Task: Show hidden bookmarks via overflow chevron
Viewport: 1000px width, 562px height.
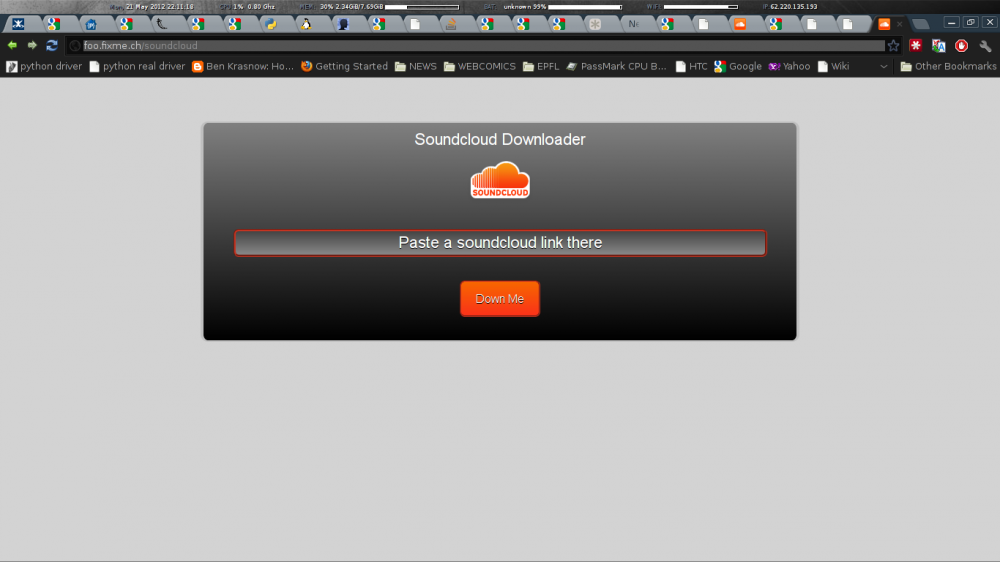Action: tap(883, 67)
